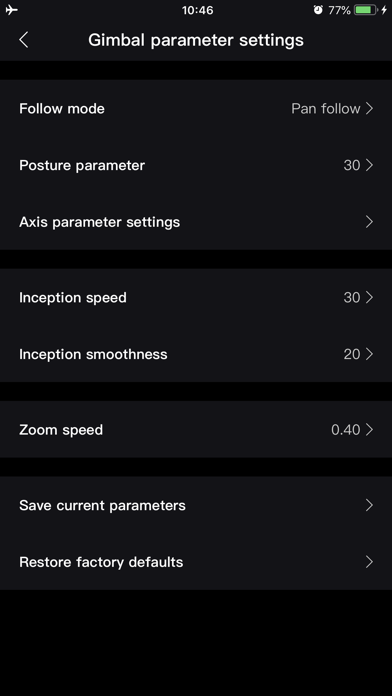Image resolution: width=392 pixels, height=696 pixels.
Task: Tap Save current parameters
Action: [x=196, y=505]
